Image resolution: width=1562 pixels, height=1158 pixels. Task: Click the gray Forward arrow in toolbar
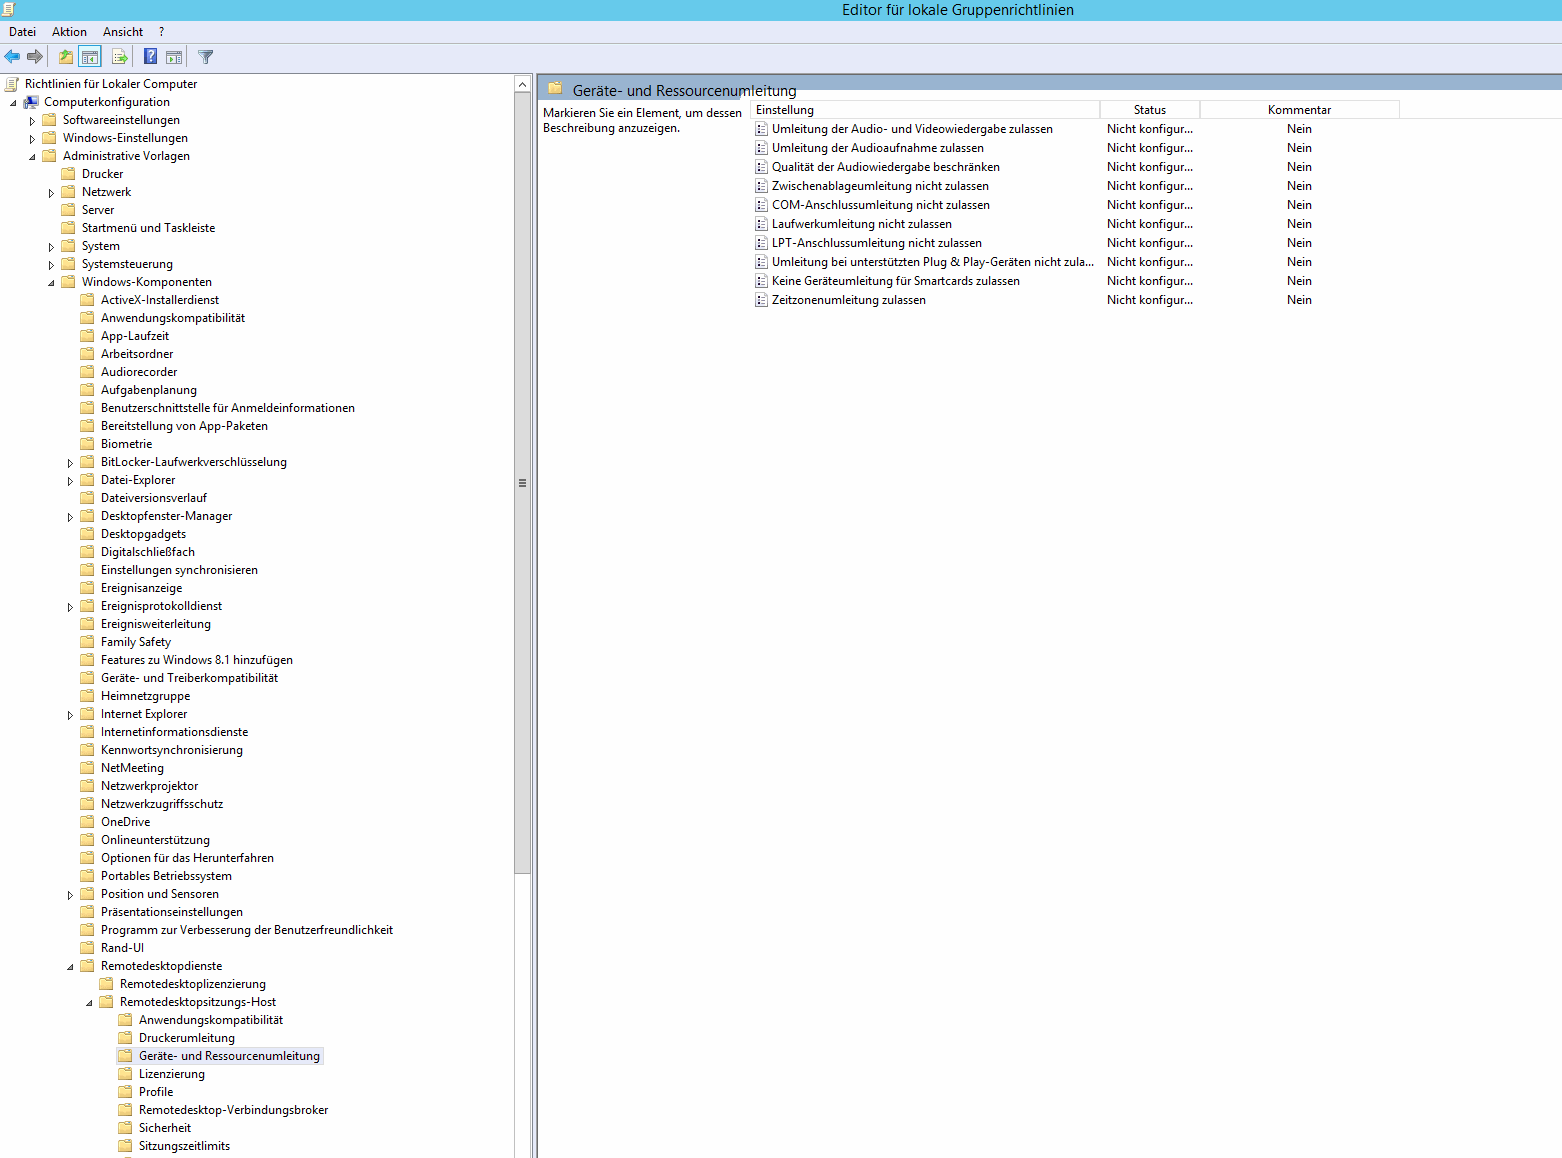(x=35, y=57)
